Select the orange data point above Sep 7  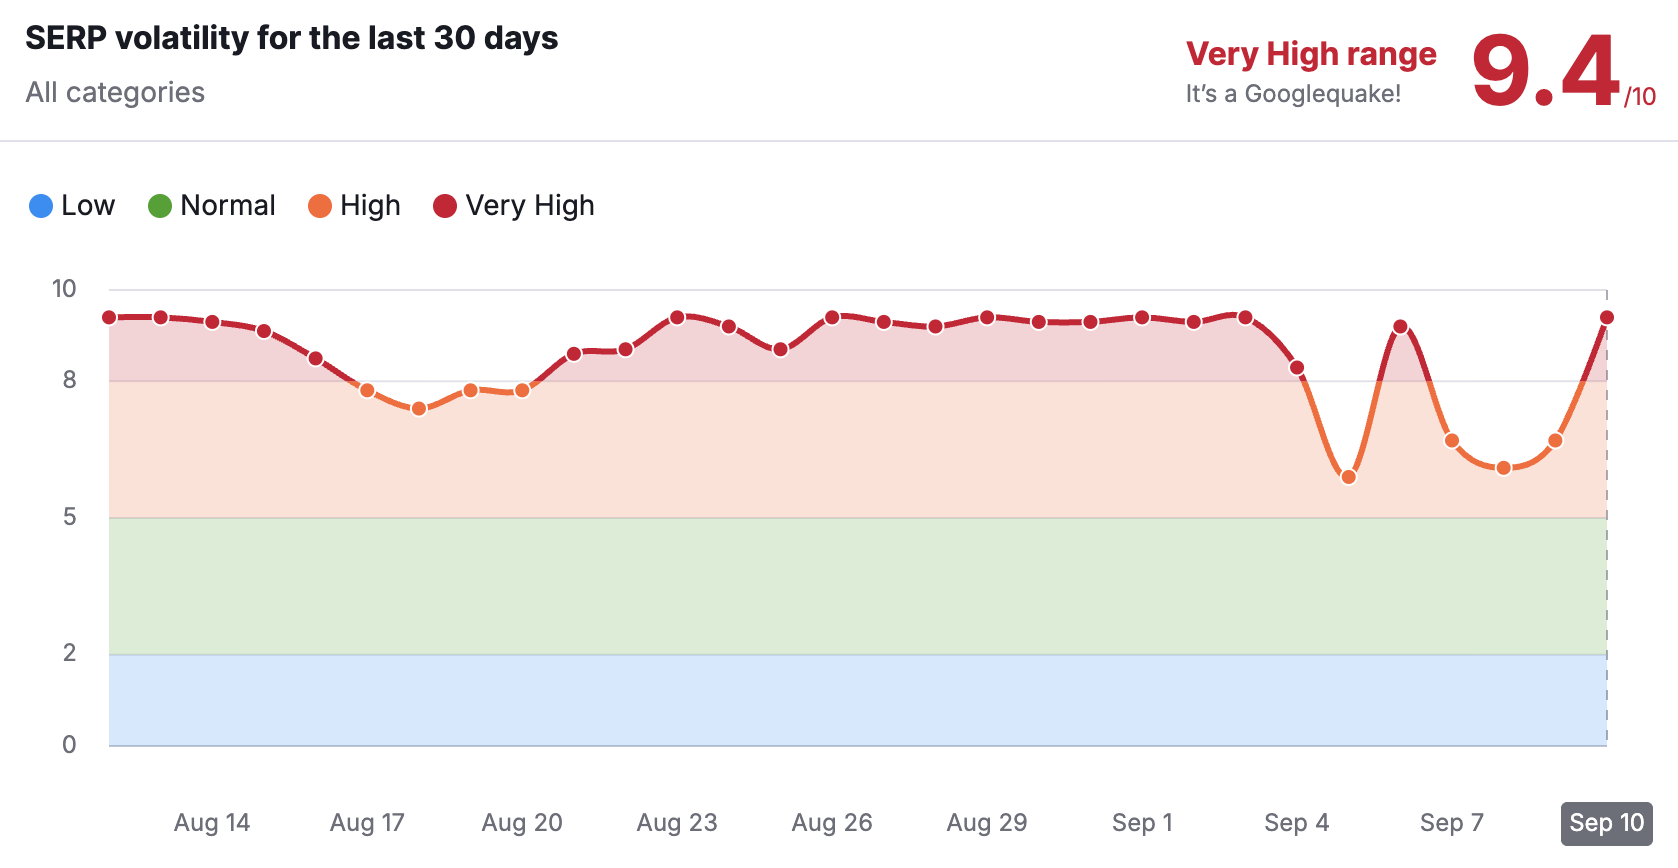point(1452,440)
